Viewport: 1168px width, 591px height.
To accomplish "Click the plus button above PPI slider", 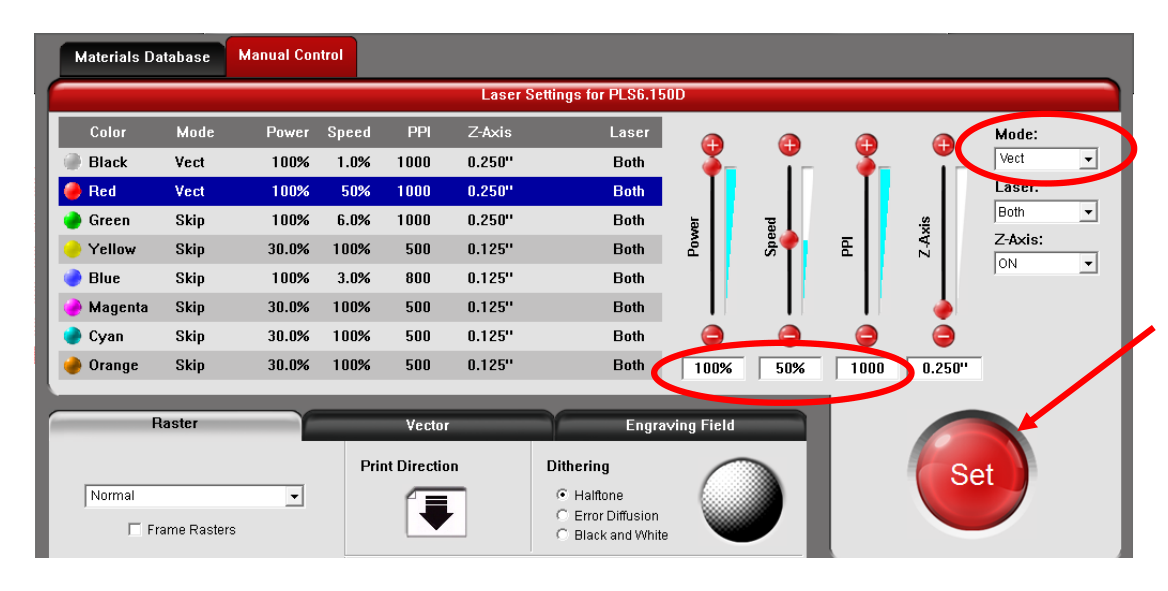I will (866, 145).
